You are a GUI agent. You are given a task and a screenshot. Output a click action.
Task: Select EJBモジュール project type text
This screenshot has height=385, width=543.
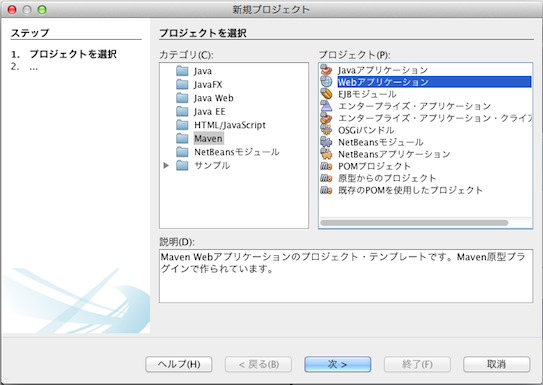tap(367, 94)
